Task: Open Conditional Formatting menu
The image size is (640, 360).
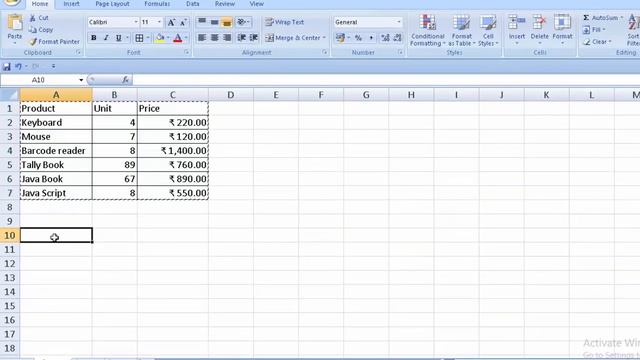Action: 427,30
